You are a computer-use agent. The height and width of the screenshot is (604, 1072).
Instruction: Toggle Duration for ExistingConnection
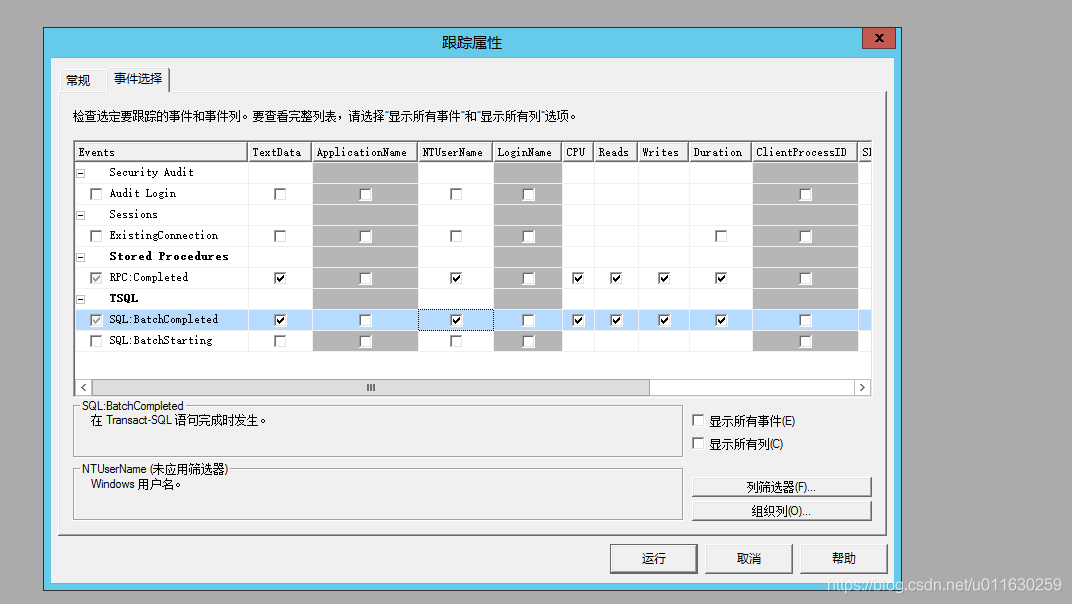[721, 236]
